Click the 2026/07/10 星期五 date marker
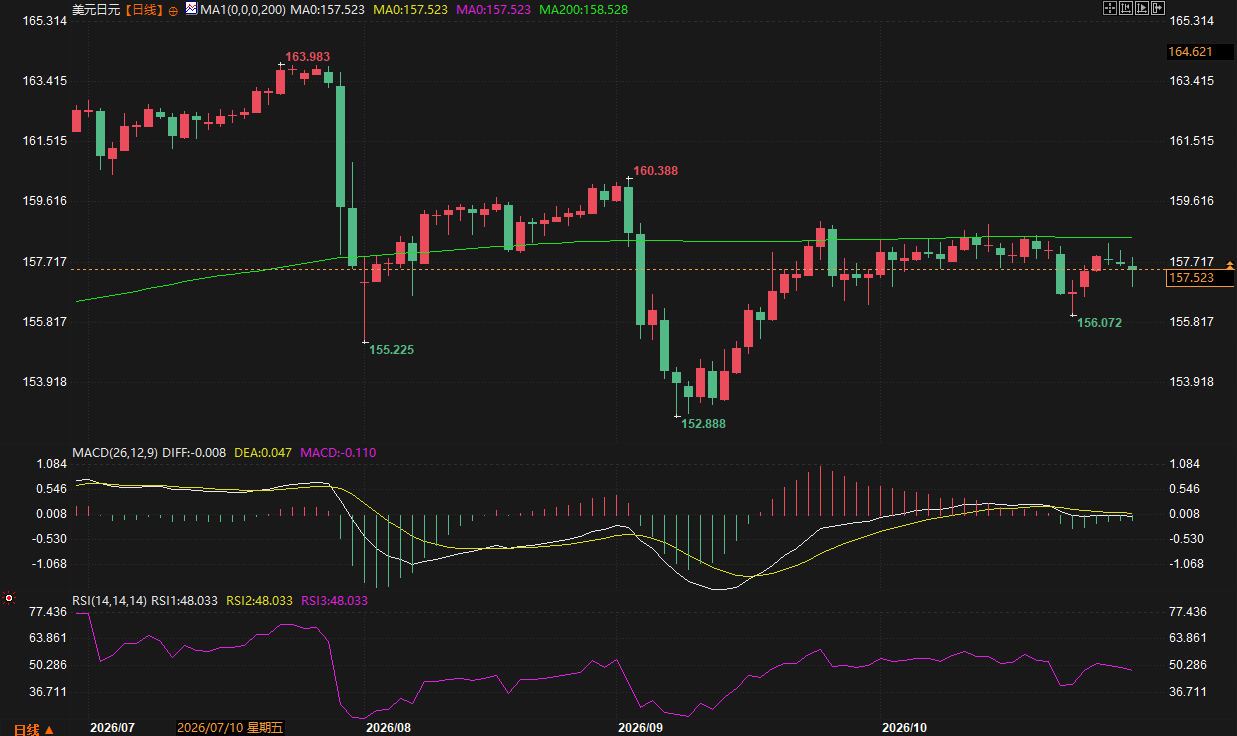1237x736 pixels. [229, 729]
